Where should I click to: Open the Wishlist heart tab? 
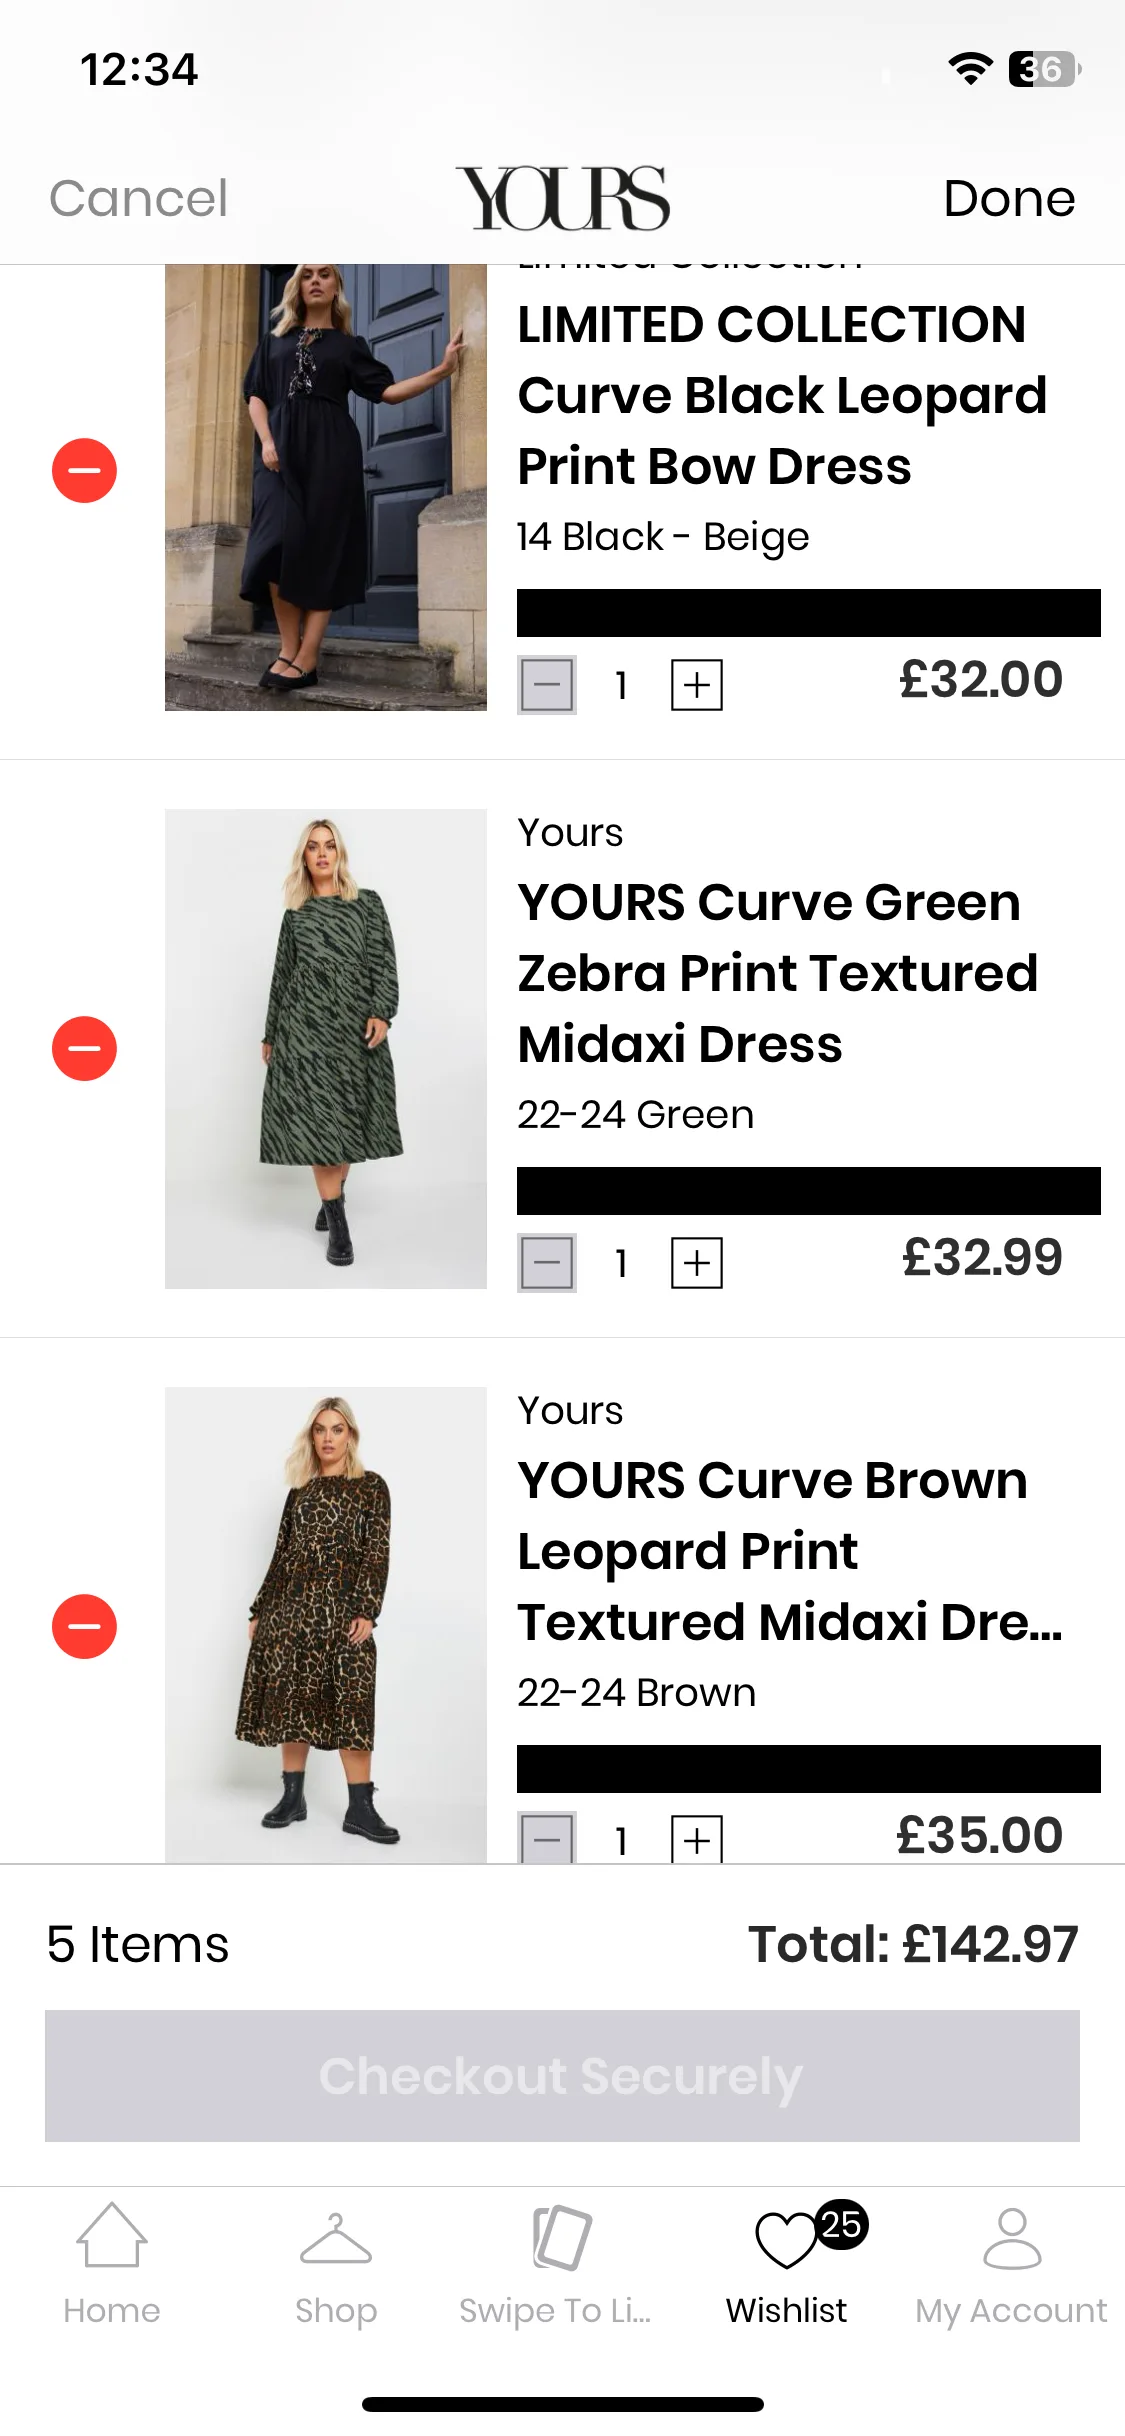coord(787,2264)
